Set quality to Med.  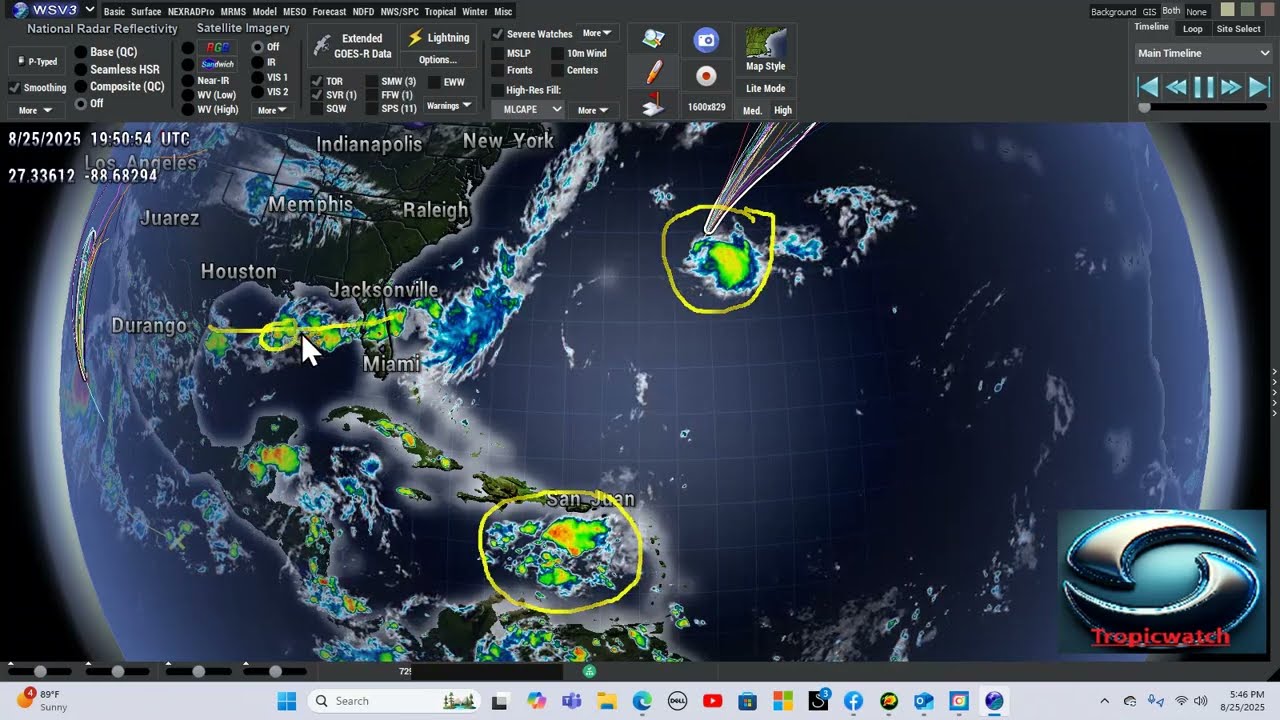752,110
